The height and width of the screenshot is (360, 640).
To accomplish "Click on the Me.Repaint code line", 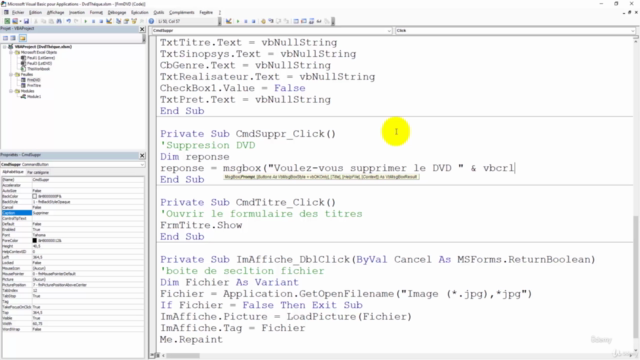I will click(191, 340).
